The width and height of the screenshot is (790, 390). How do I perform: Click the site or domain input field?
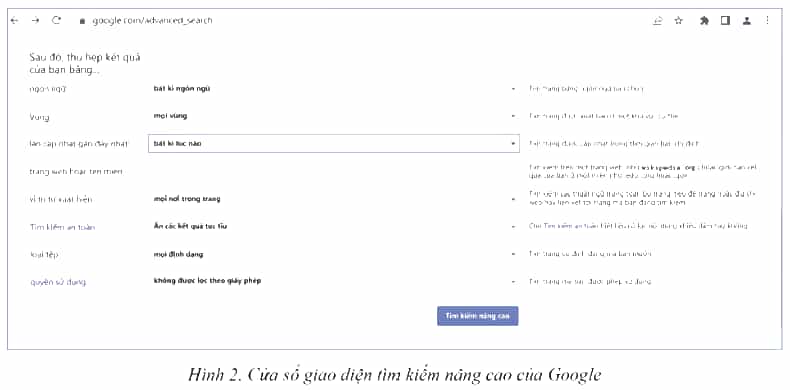click(334, 171)
